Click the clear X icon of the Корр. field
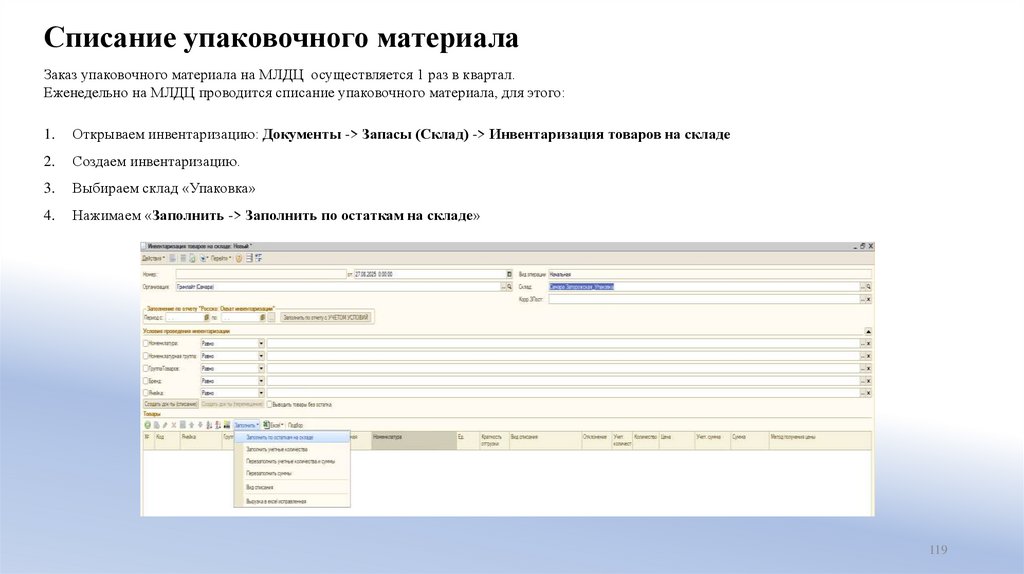The width and height of the screenshot is (1024, 574). point(869,299)
